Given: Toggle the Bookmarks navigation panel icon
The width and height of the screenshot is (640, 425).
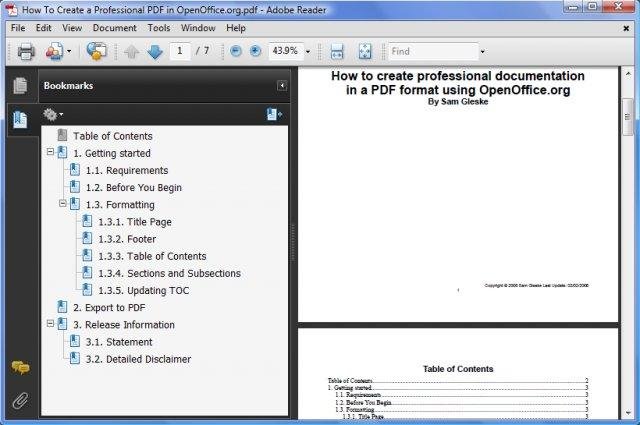Looking at the screenshot, I should (x=20, y=120).
